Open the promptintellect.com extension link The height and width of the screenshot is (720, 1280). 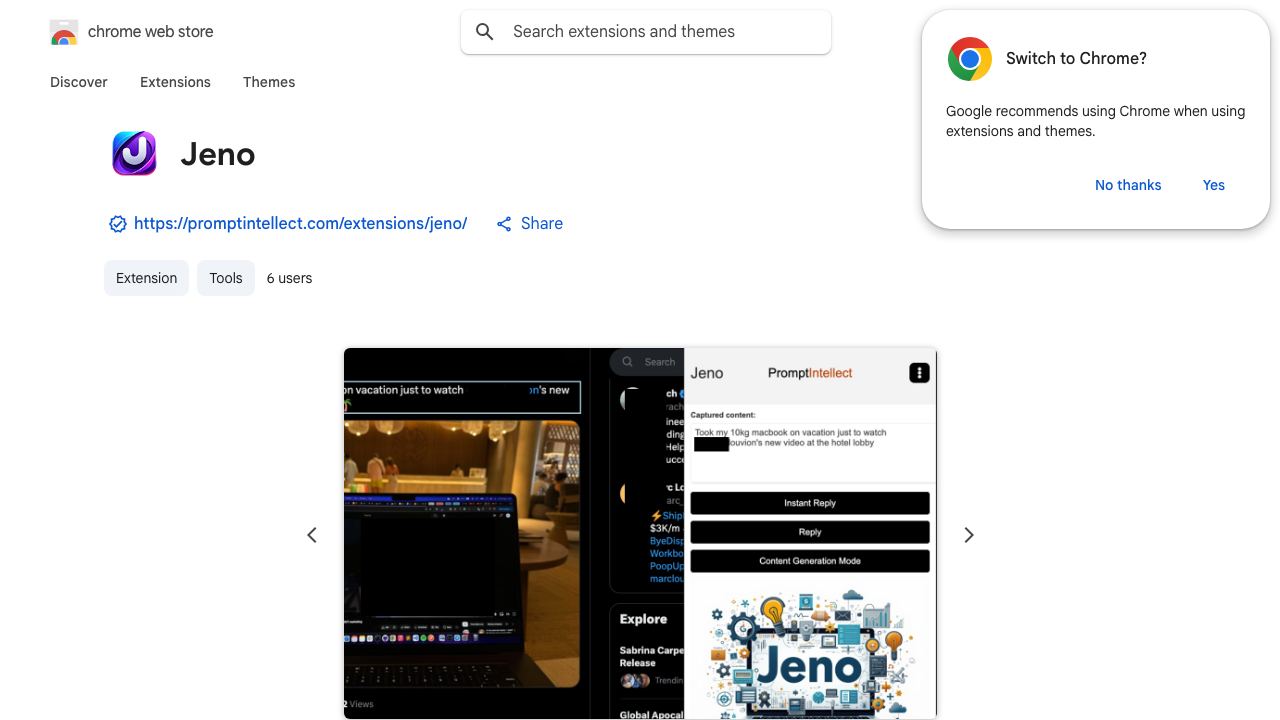(x=300, y=224)
